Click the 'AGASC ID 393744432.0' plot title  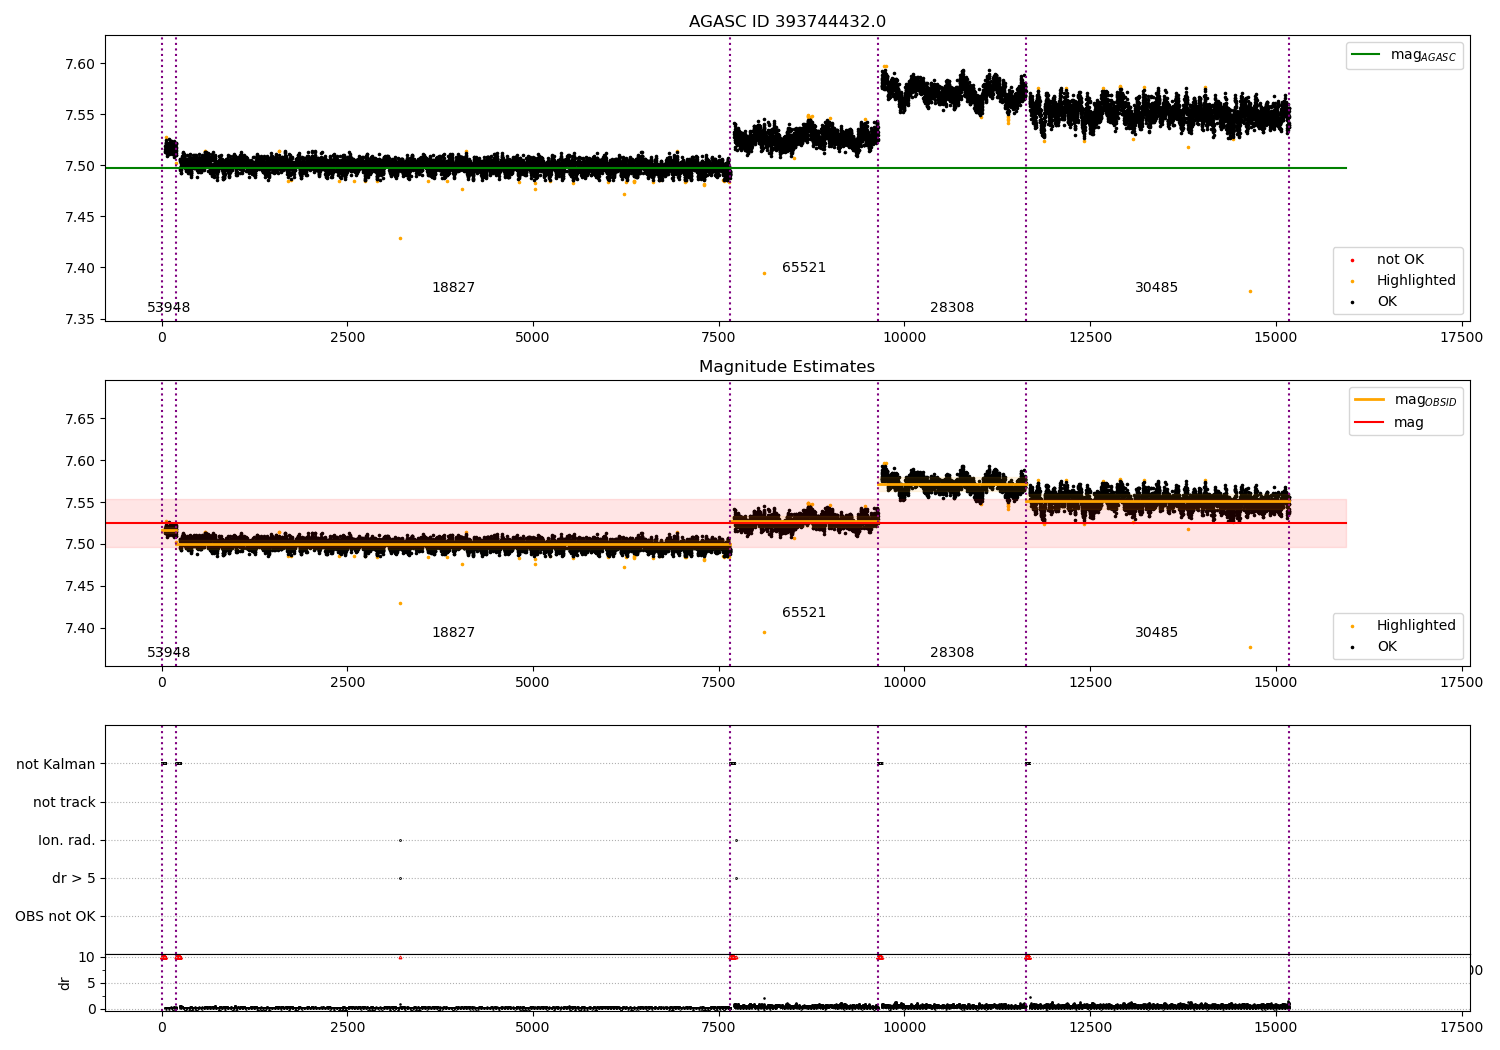coord(787,22)
